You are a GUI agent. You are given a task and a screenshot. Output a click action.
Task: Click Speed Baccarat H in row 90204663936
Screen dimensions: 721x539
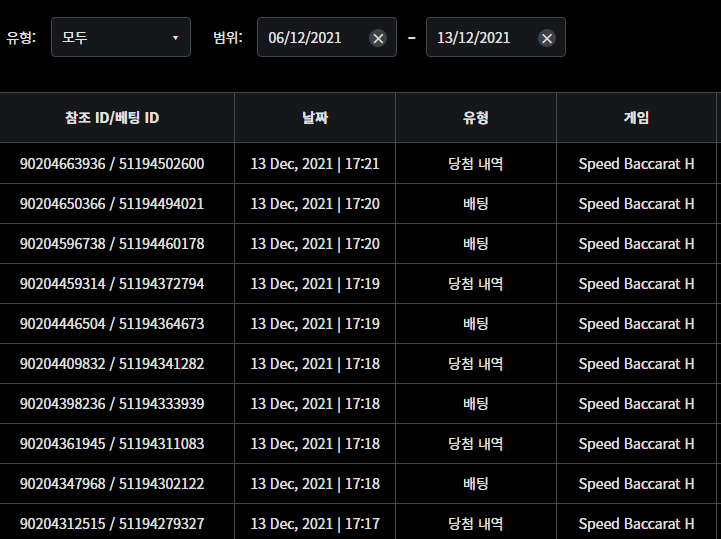coord(636,164)
